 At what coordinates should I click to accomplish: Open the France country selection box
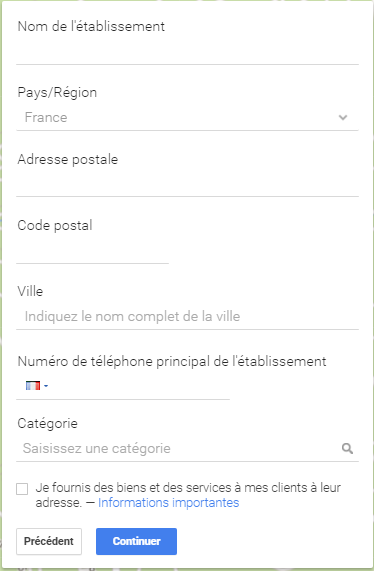187,118
